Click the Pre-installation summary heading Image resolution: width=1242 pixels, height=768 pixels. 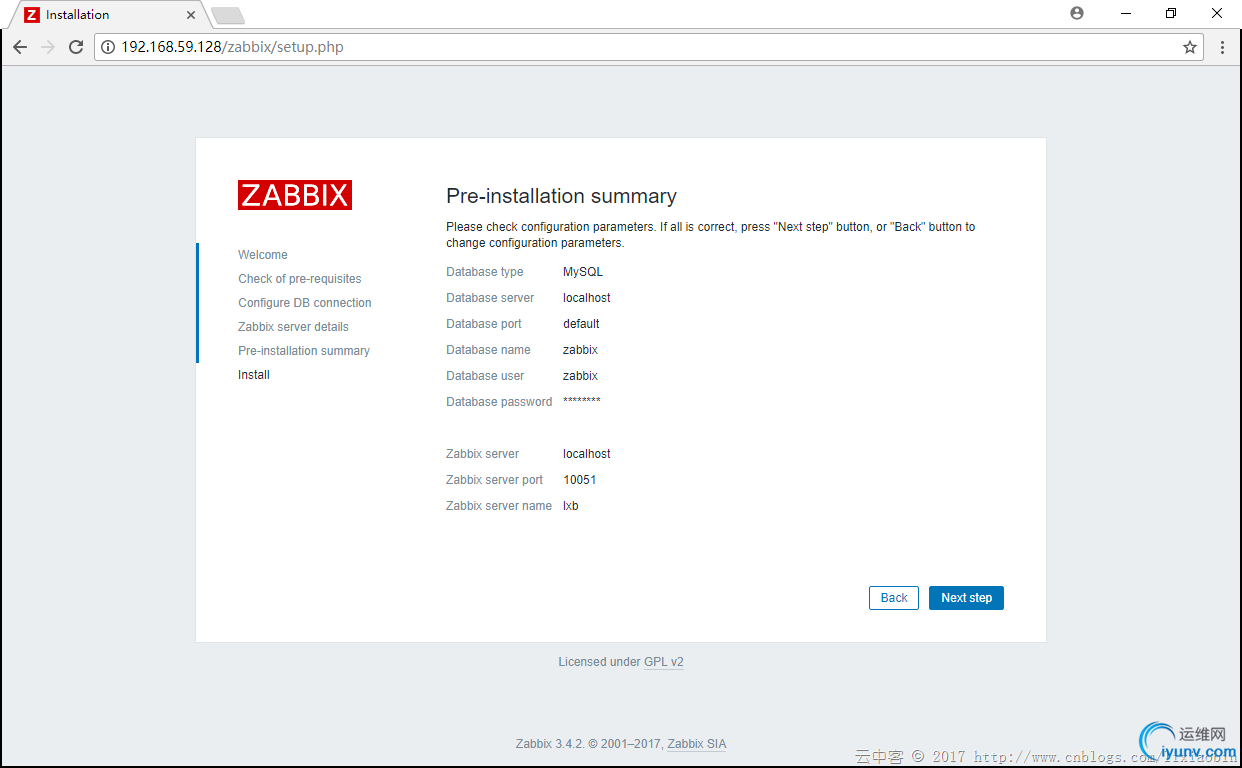561,196
